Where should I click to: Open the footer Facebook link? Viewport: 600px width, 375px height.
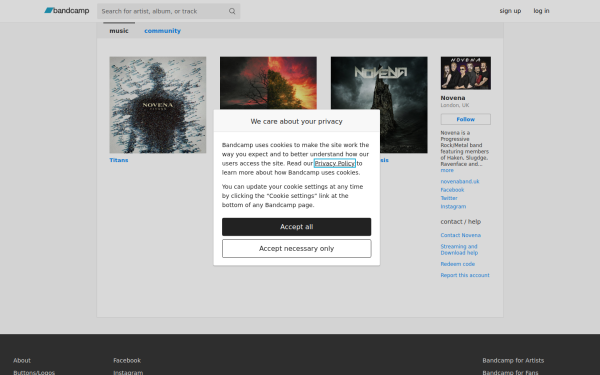(127, 360)
